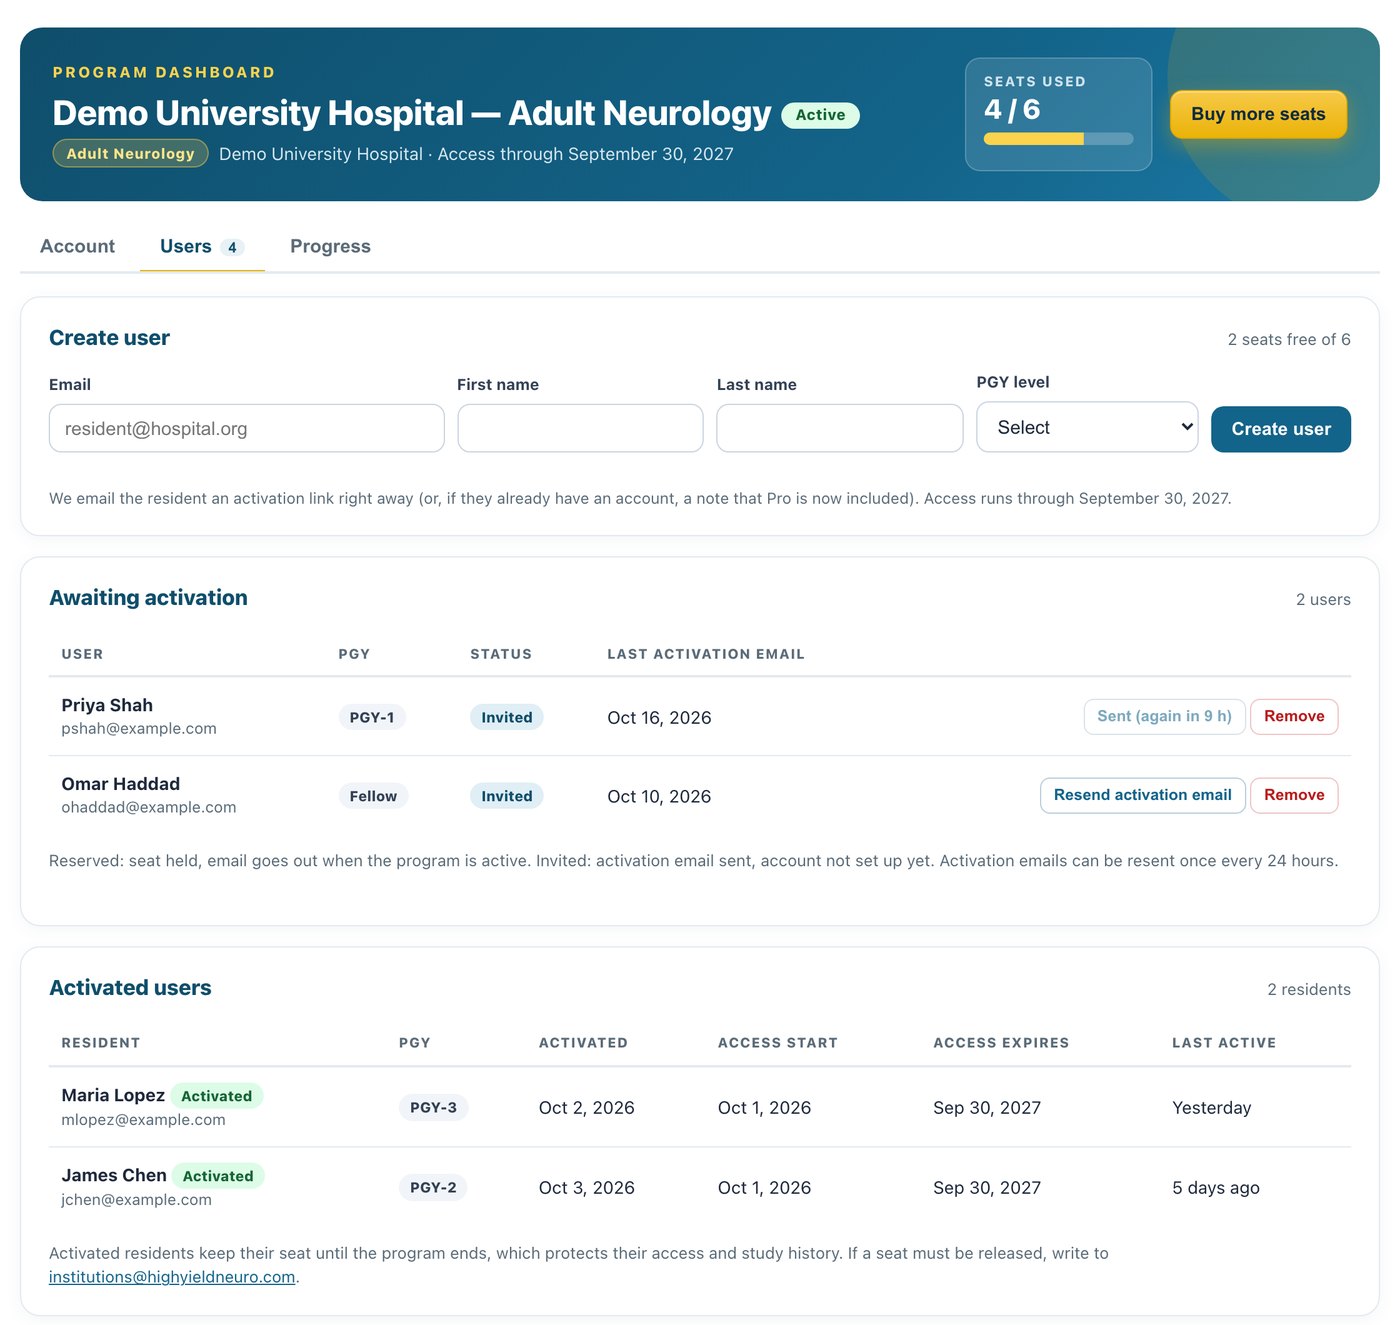Click the Users count badge 4
Screen dimensions: 1400x1325
point(232,247)
